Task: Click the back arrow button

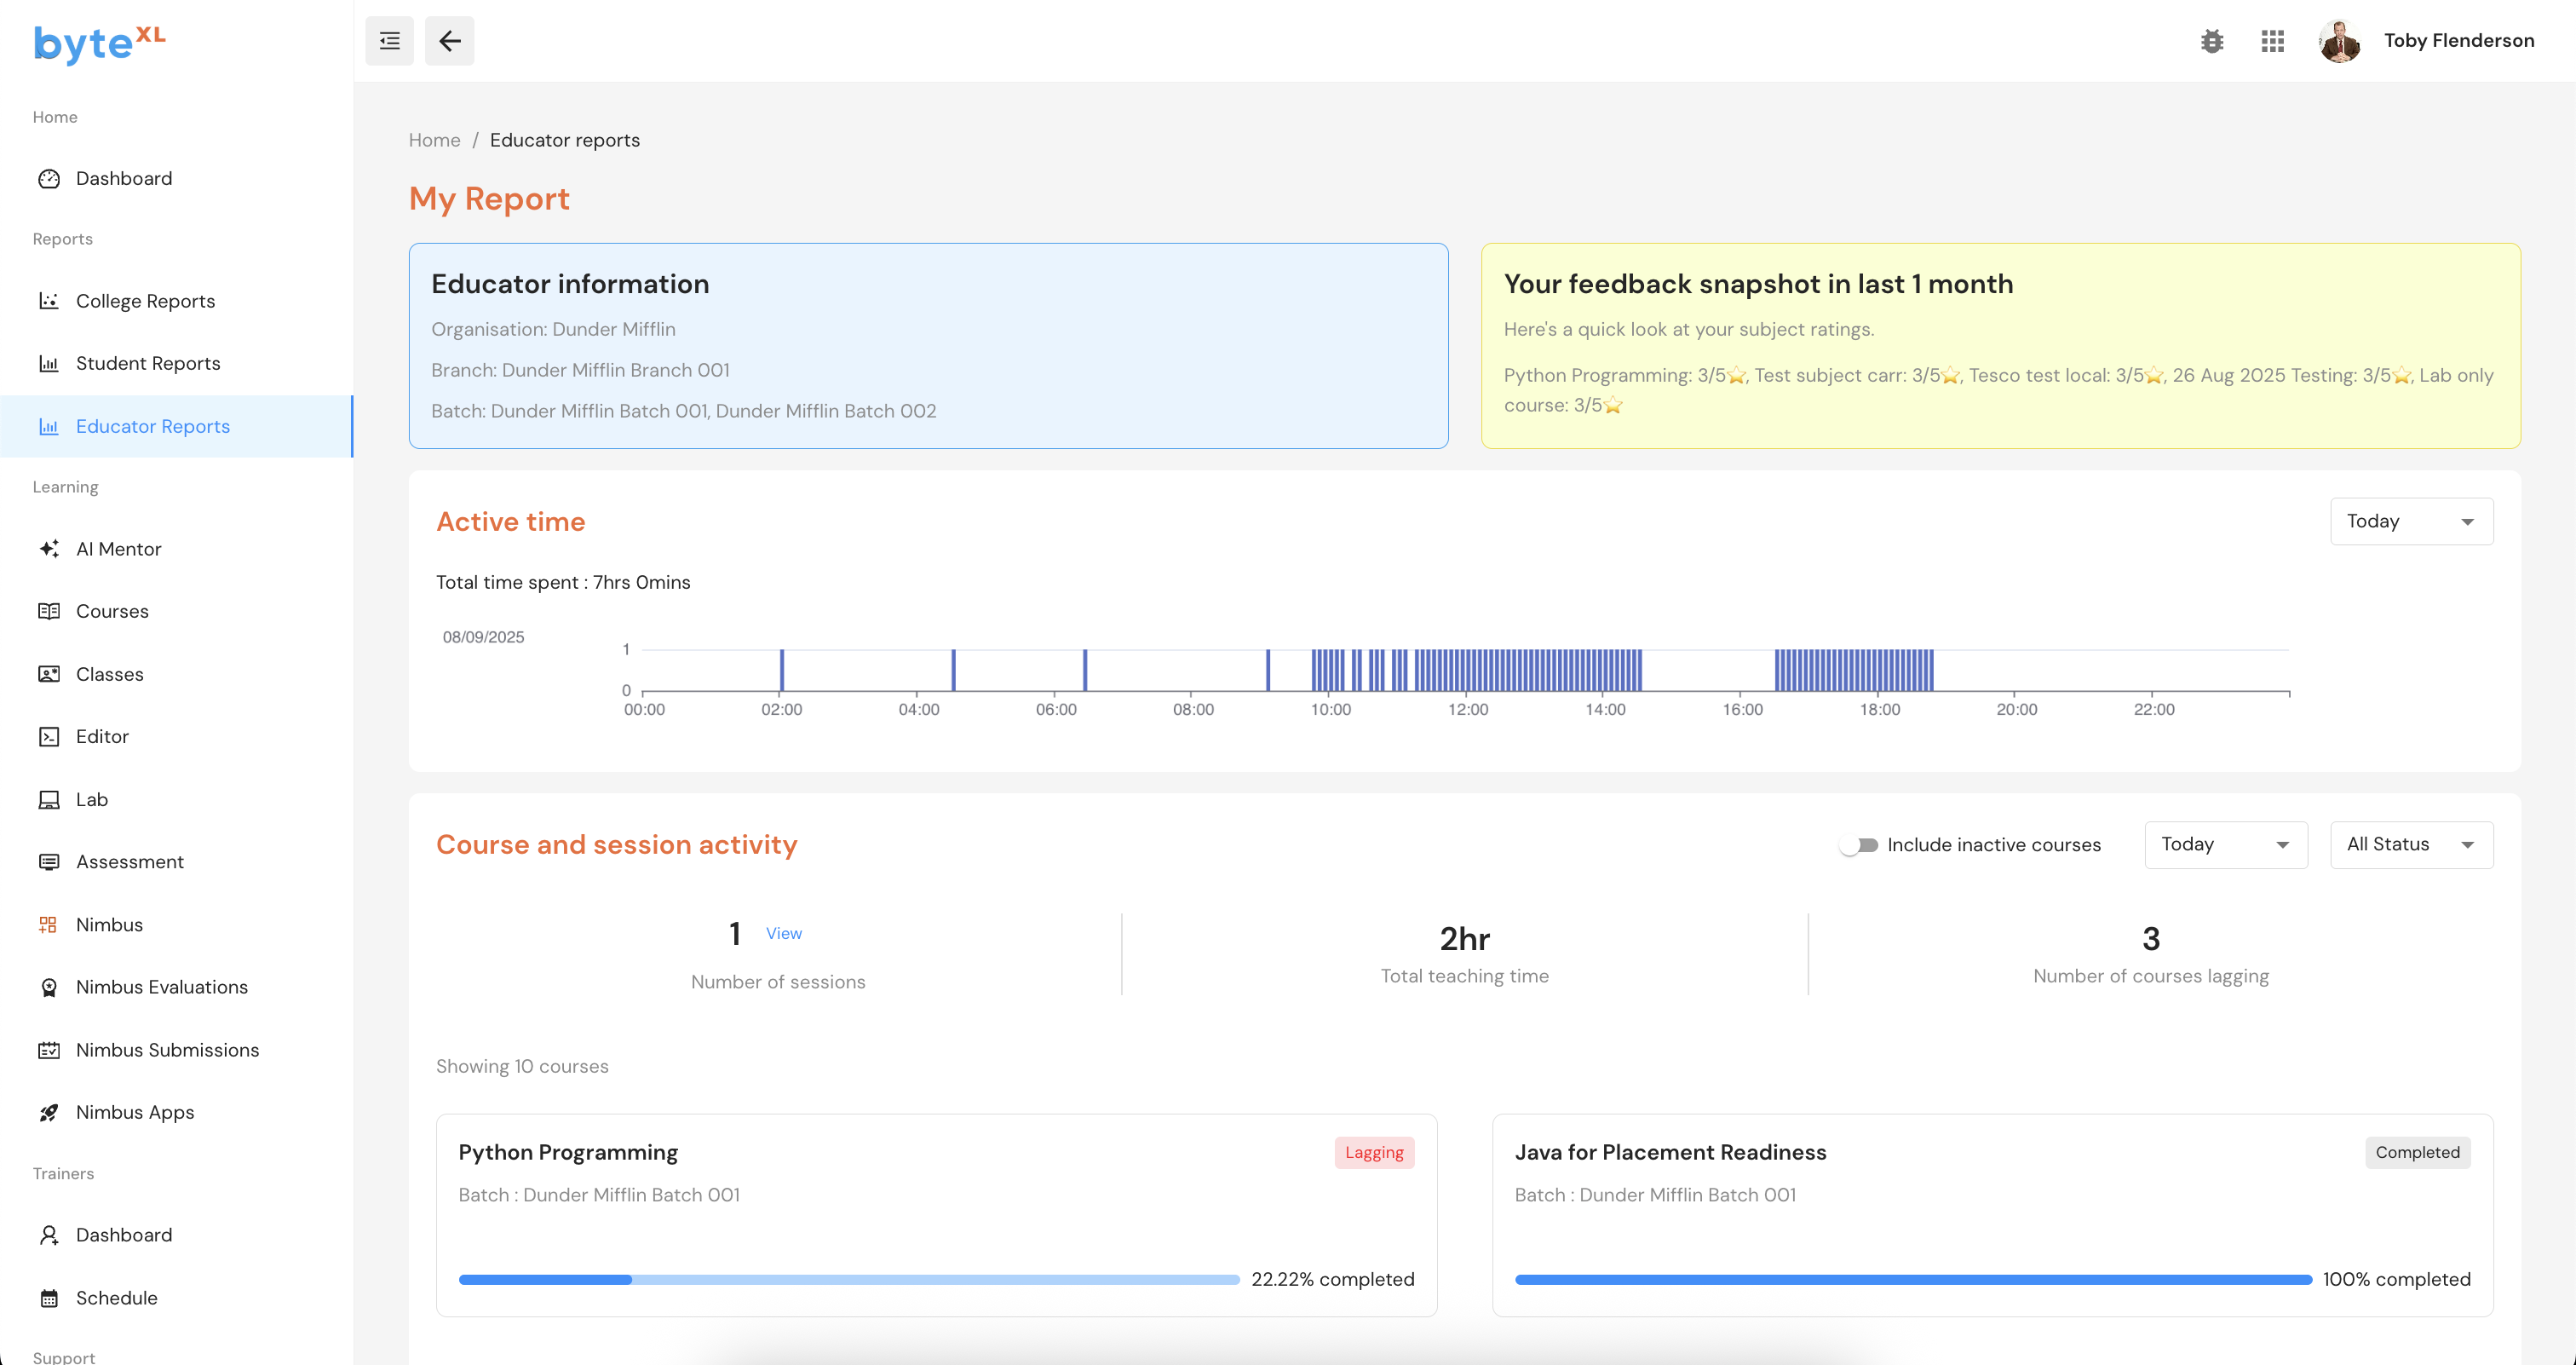Action: [449, 41]
